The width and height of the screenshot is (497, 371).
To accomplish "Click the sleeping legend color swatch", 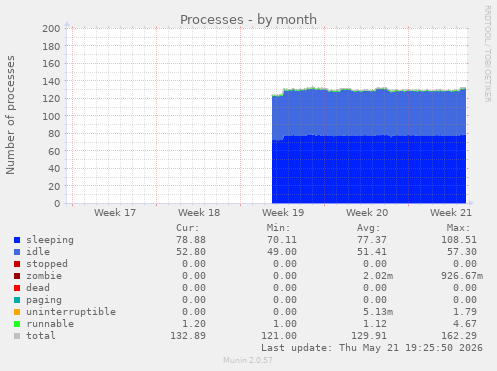I will click(x=17, y=240).
